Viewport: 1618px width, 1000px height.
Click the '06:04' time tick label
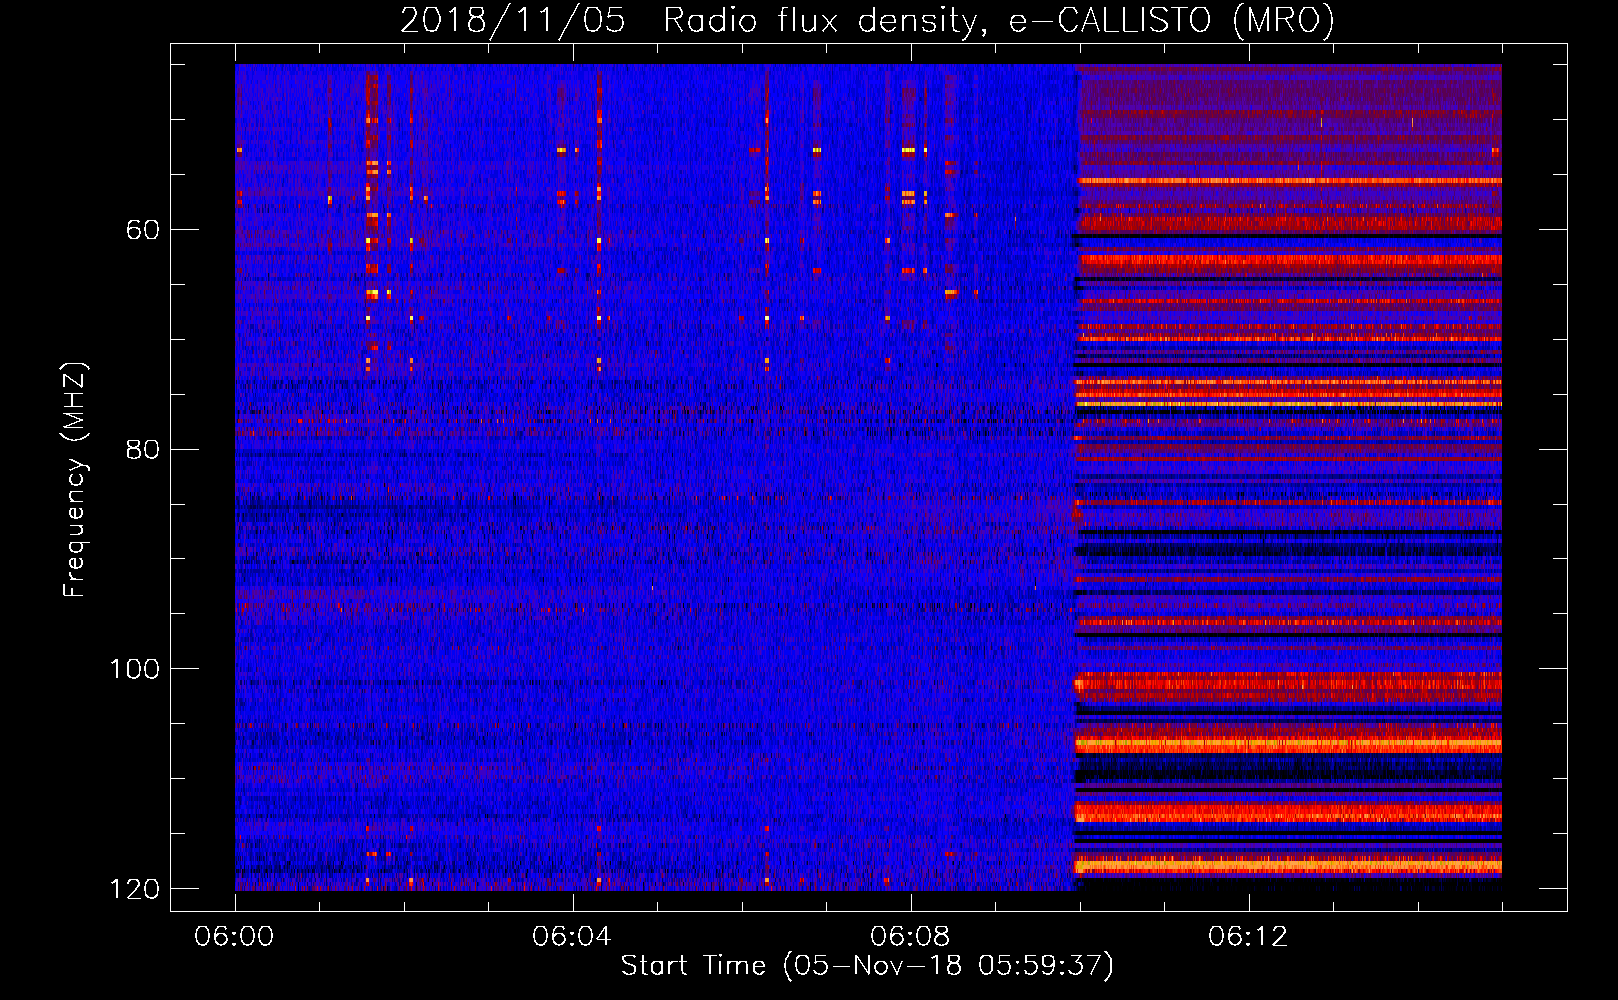tap(572, 937)
